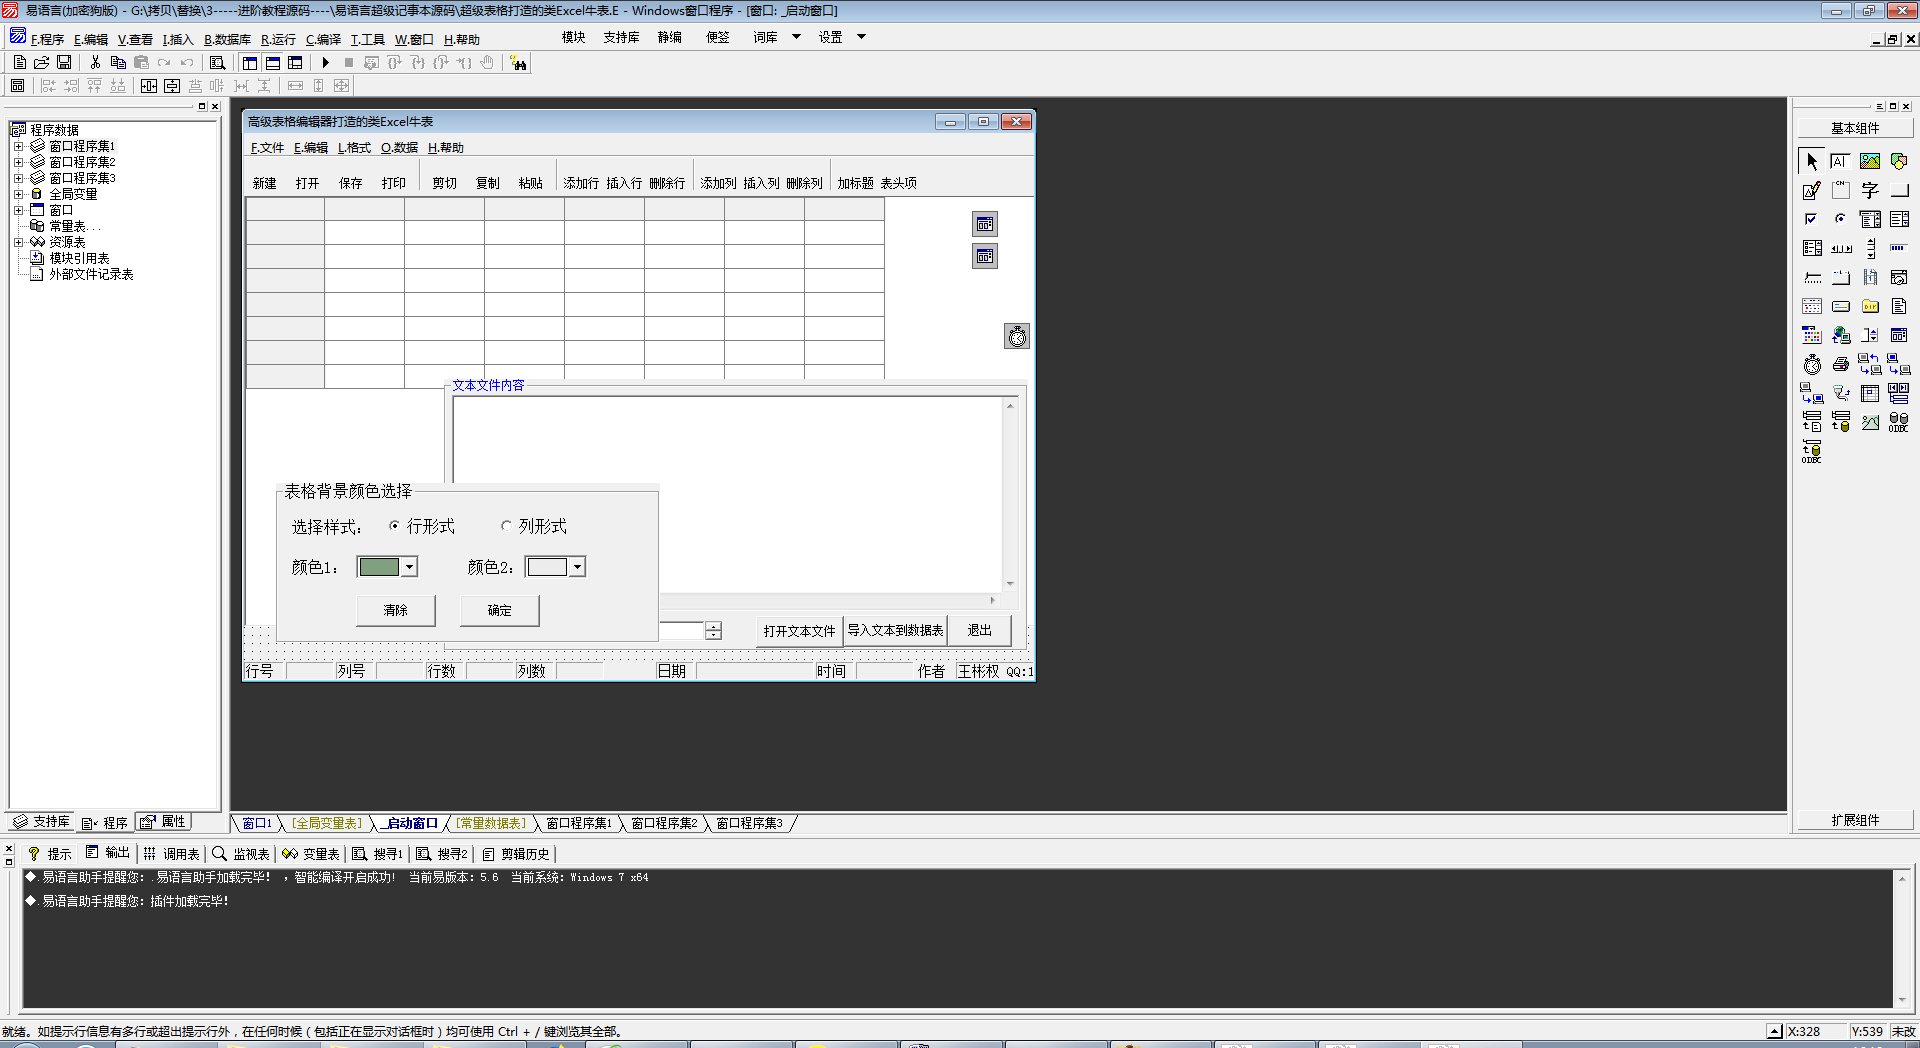This screenshot has height=1048, width=1920.
Task: Click the 颜色2 white color swatch
Action: click(x=547, y=567)
